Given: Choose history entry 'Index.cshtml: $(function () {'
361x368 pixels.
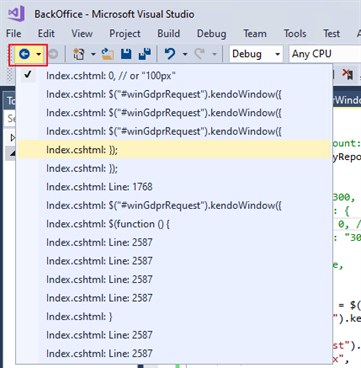Looking at the screenshot, I should (x=175, y=224).
